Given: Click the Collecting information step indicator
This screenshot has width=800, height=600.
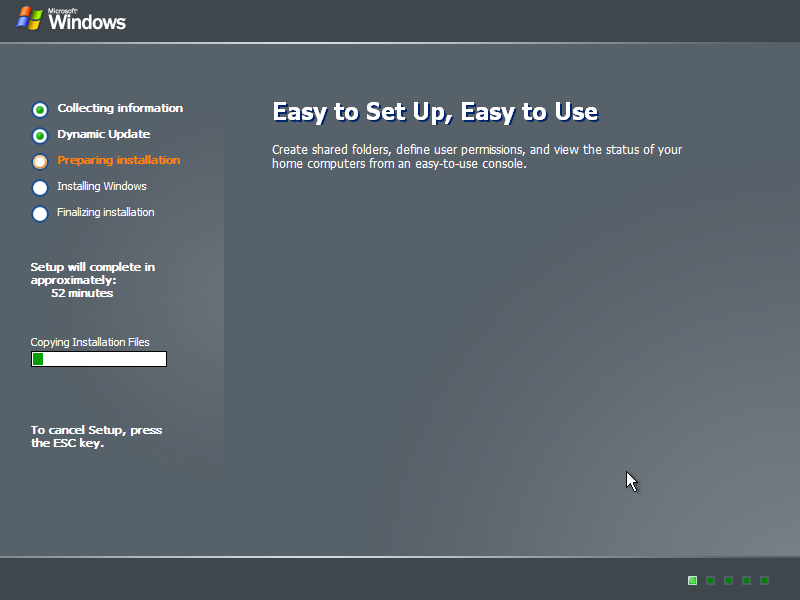Looking at the screenshot, I should click(x=40, y=109).
